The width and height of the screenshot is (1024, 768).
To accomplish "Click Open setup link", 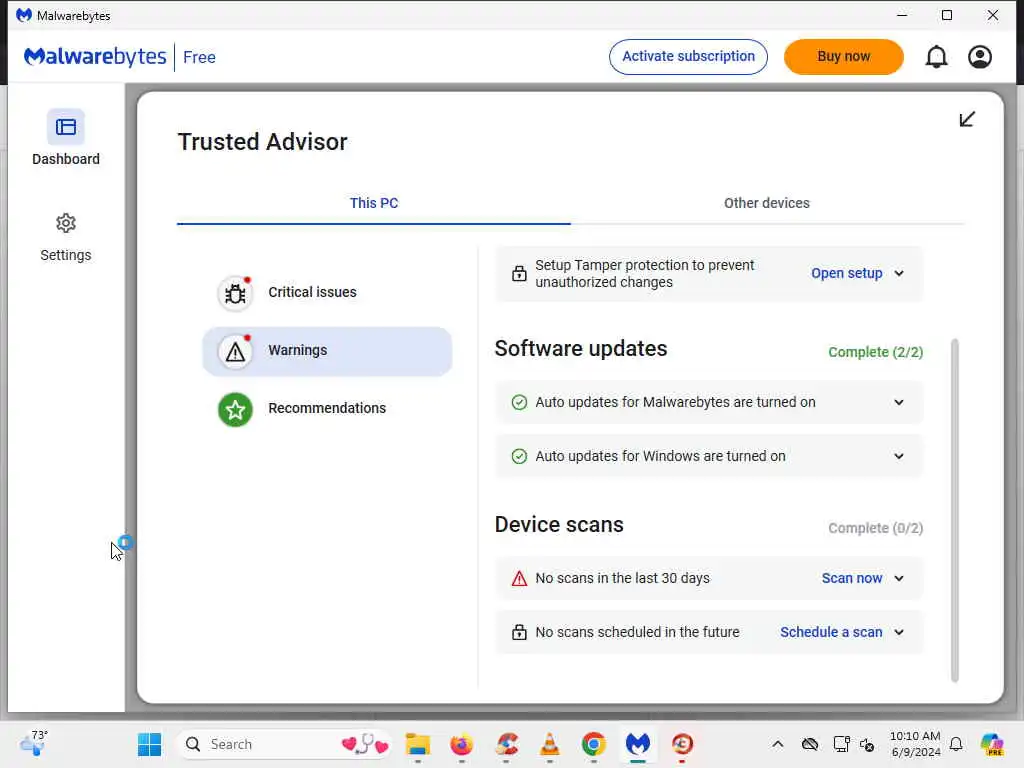I will pos(846,274).
